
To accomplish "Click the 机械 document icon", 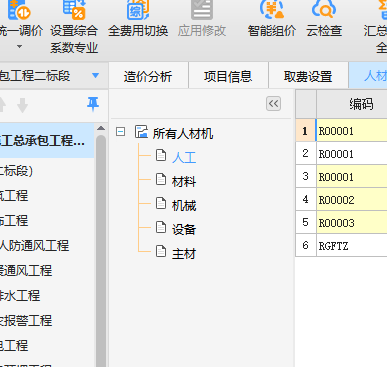I will [x=161, y=203].
